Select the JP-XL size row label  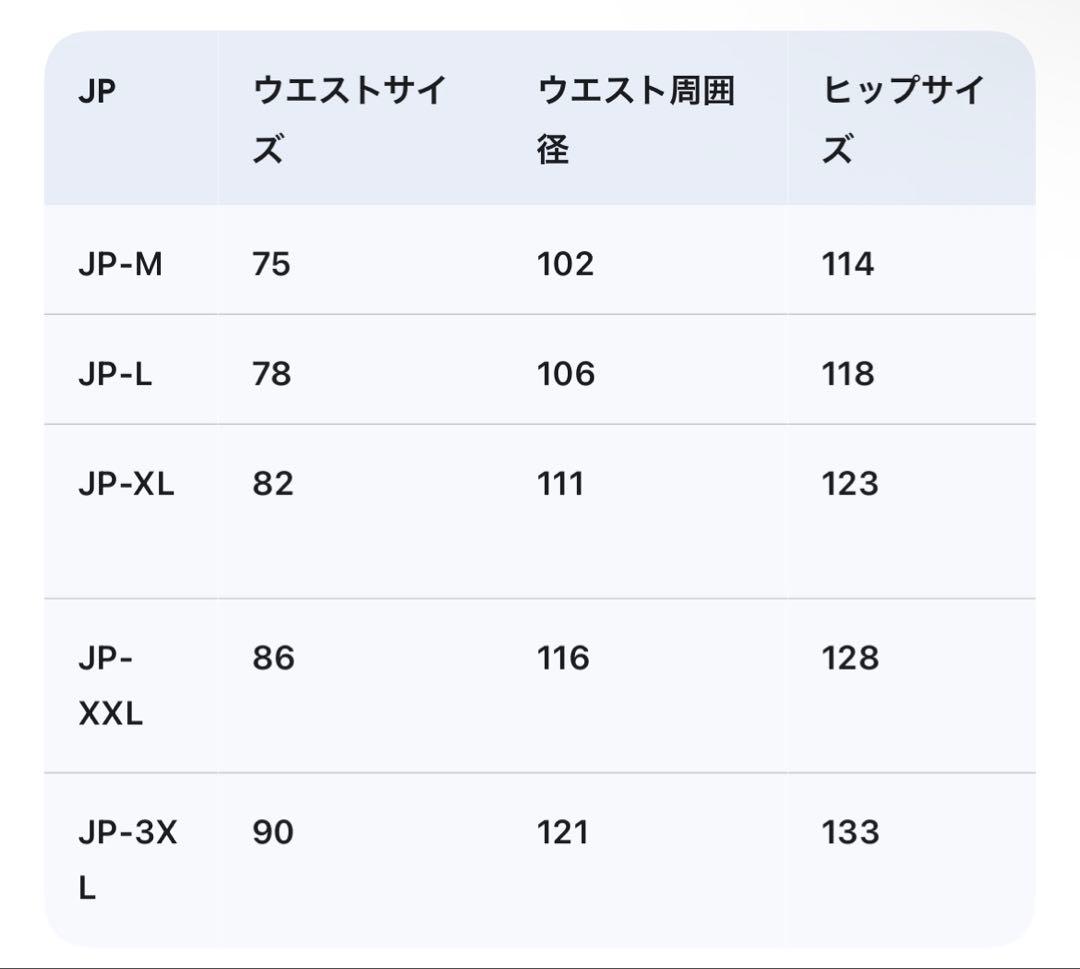[126, 484]
